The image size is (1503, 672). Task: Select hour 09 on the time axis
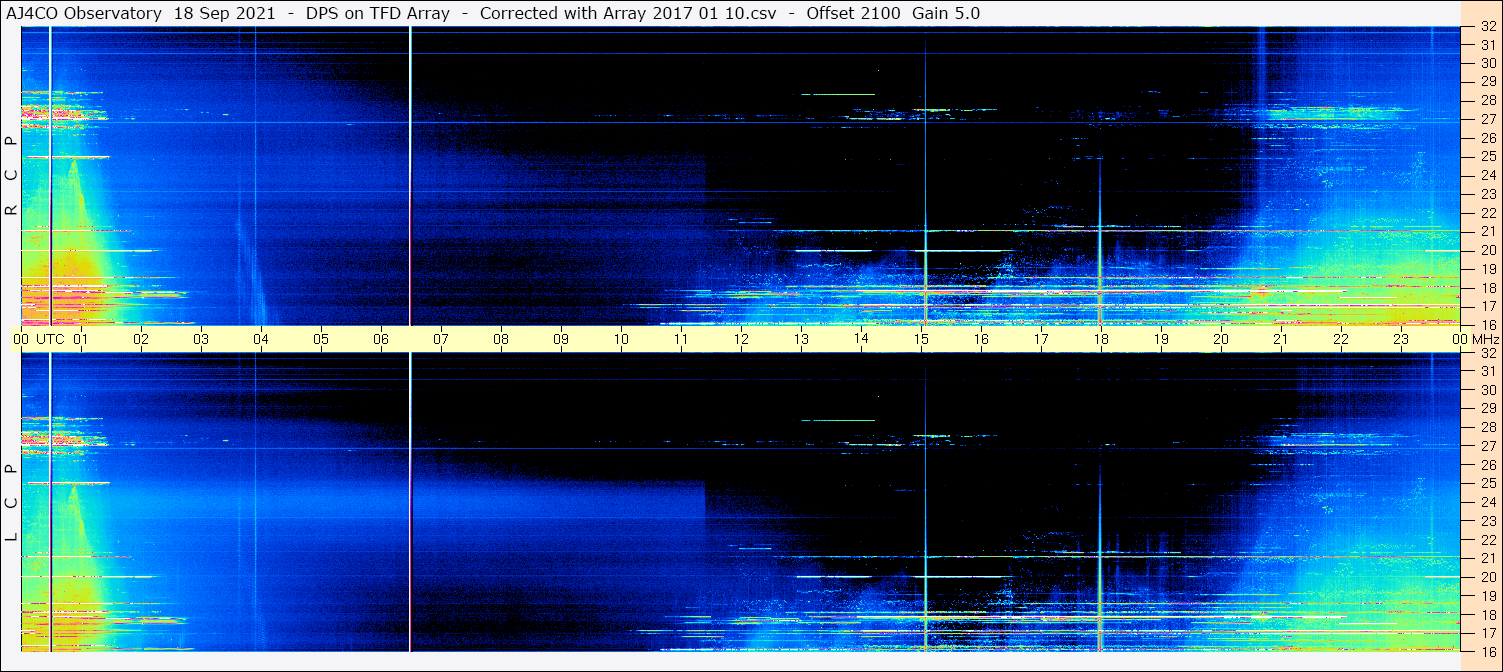[561, 339]
